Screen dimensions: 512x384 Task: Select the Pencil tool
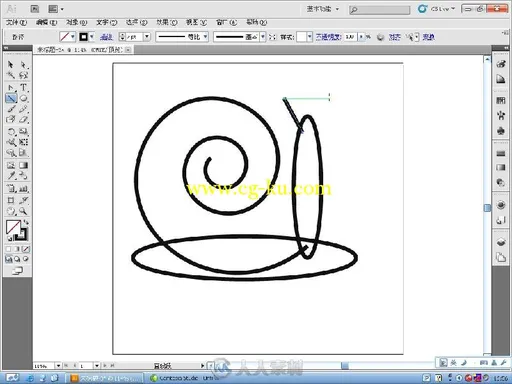23,109
